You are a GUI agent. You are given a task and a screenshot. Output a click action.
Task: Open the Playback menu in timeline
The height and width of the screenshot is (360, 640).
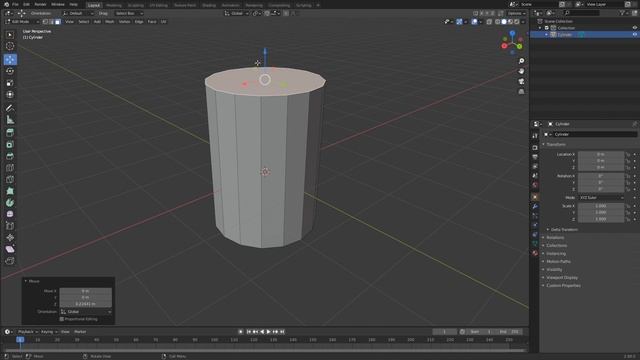[x=28, y=332]
